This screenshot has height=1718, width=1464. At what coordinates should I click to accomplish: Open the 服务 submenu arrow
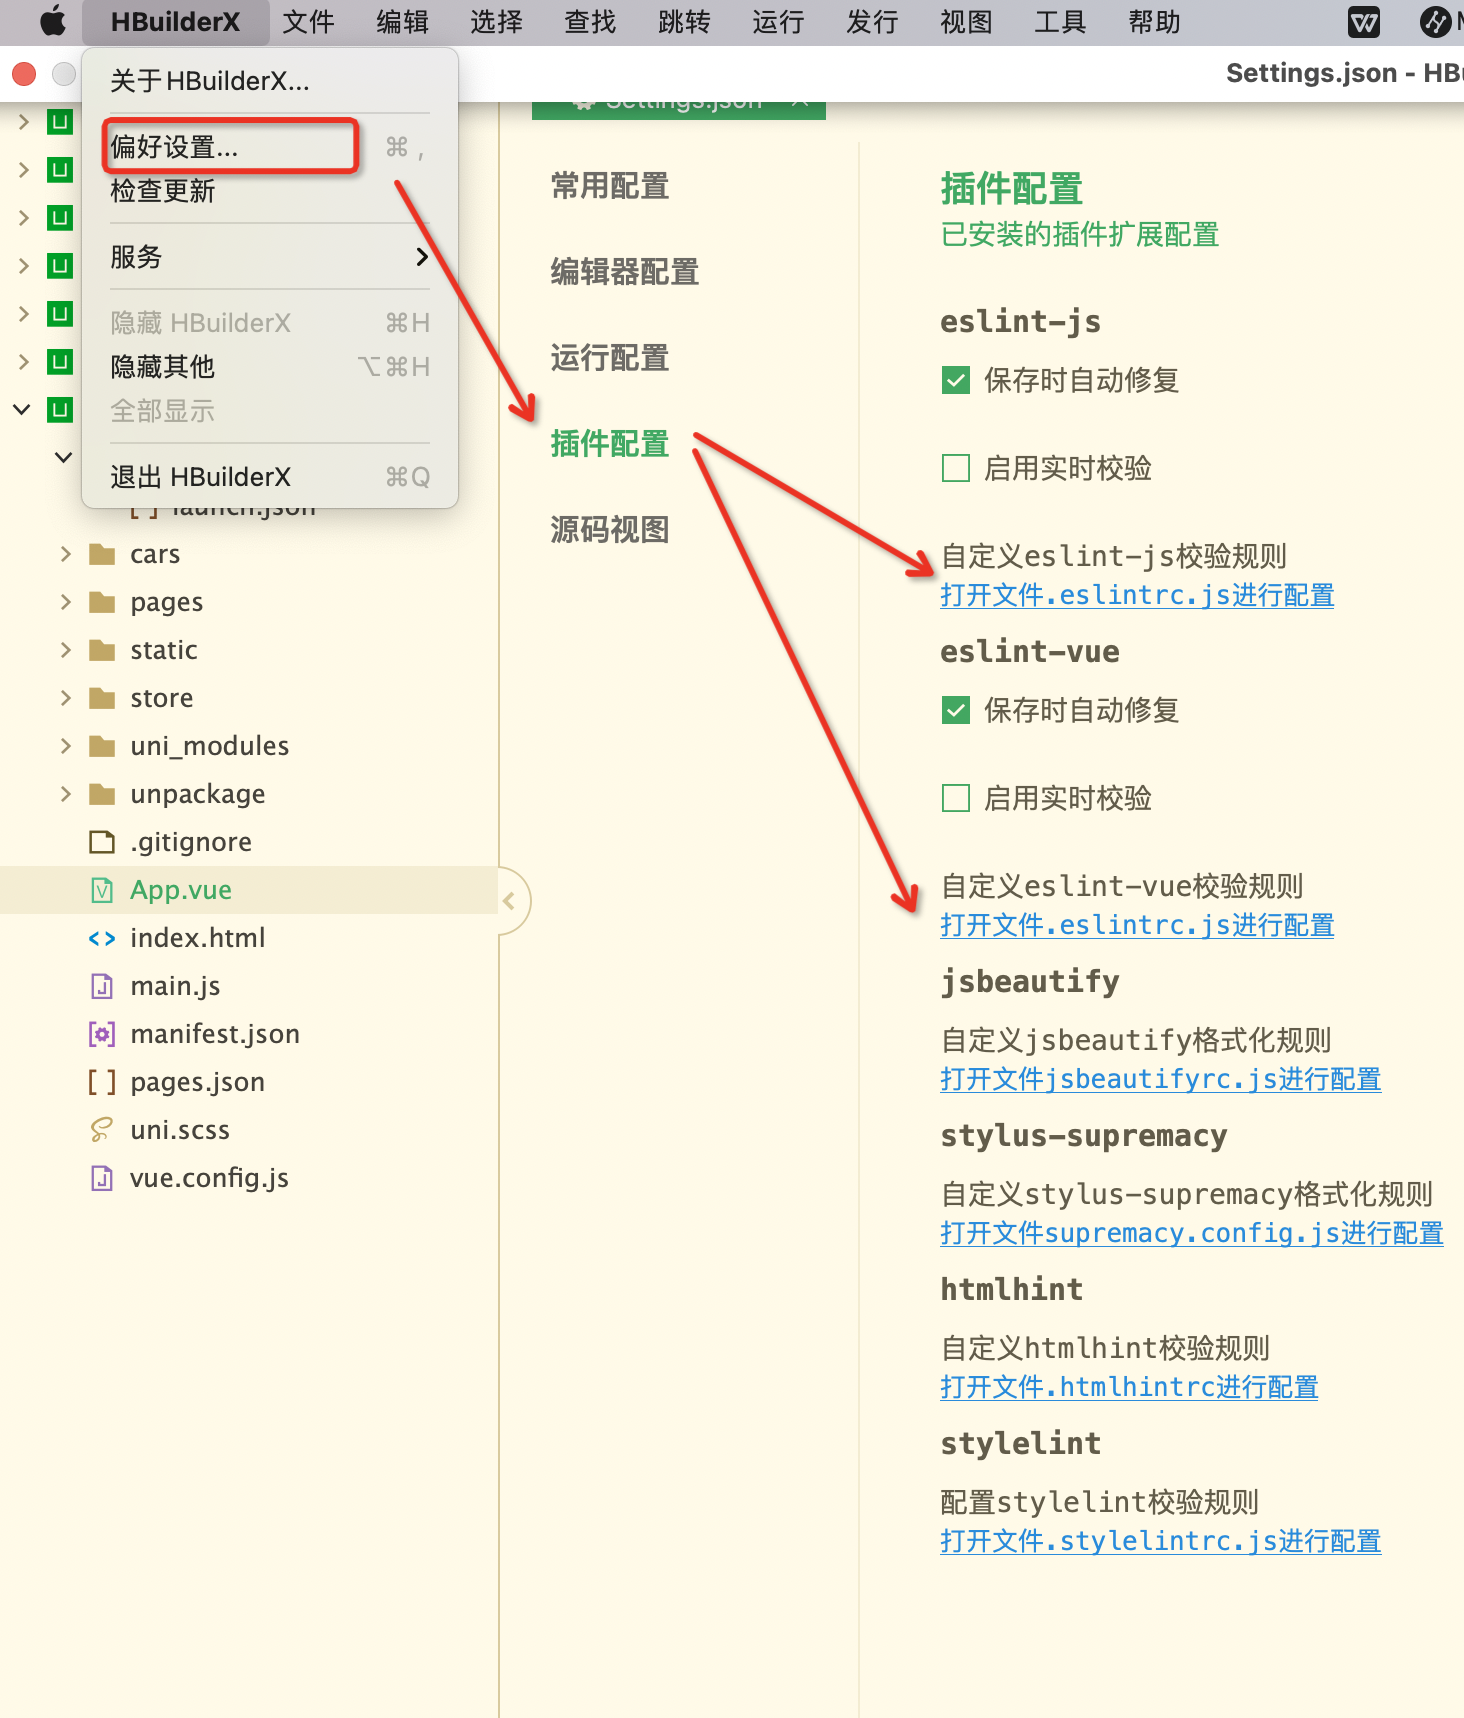pos(422,257)
